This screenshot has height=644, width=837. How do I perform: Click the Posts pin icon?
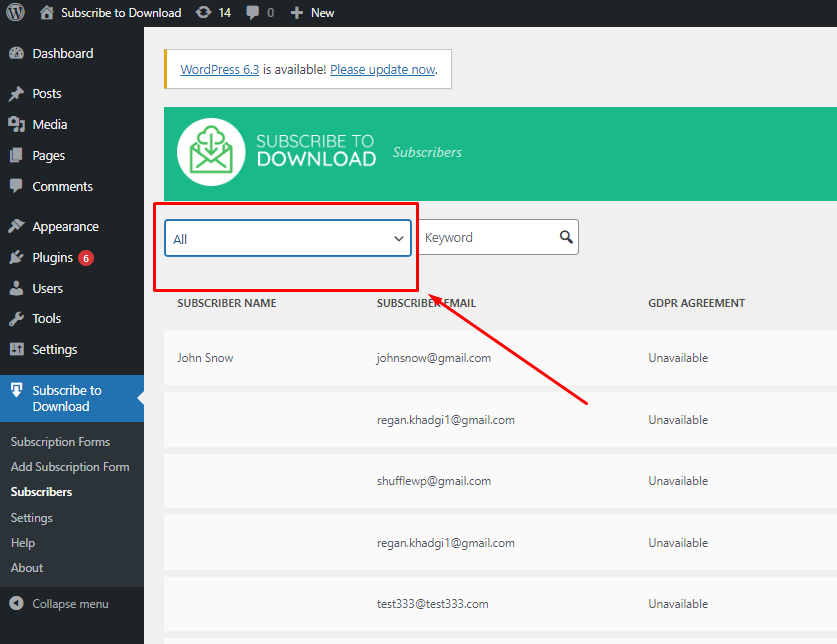17,93
